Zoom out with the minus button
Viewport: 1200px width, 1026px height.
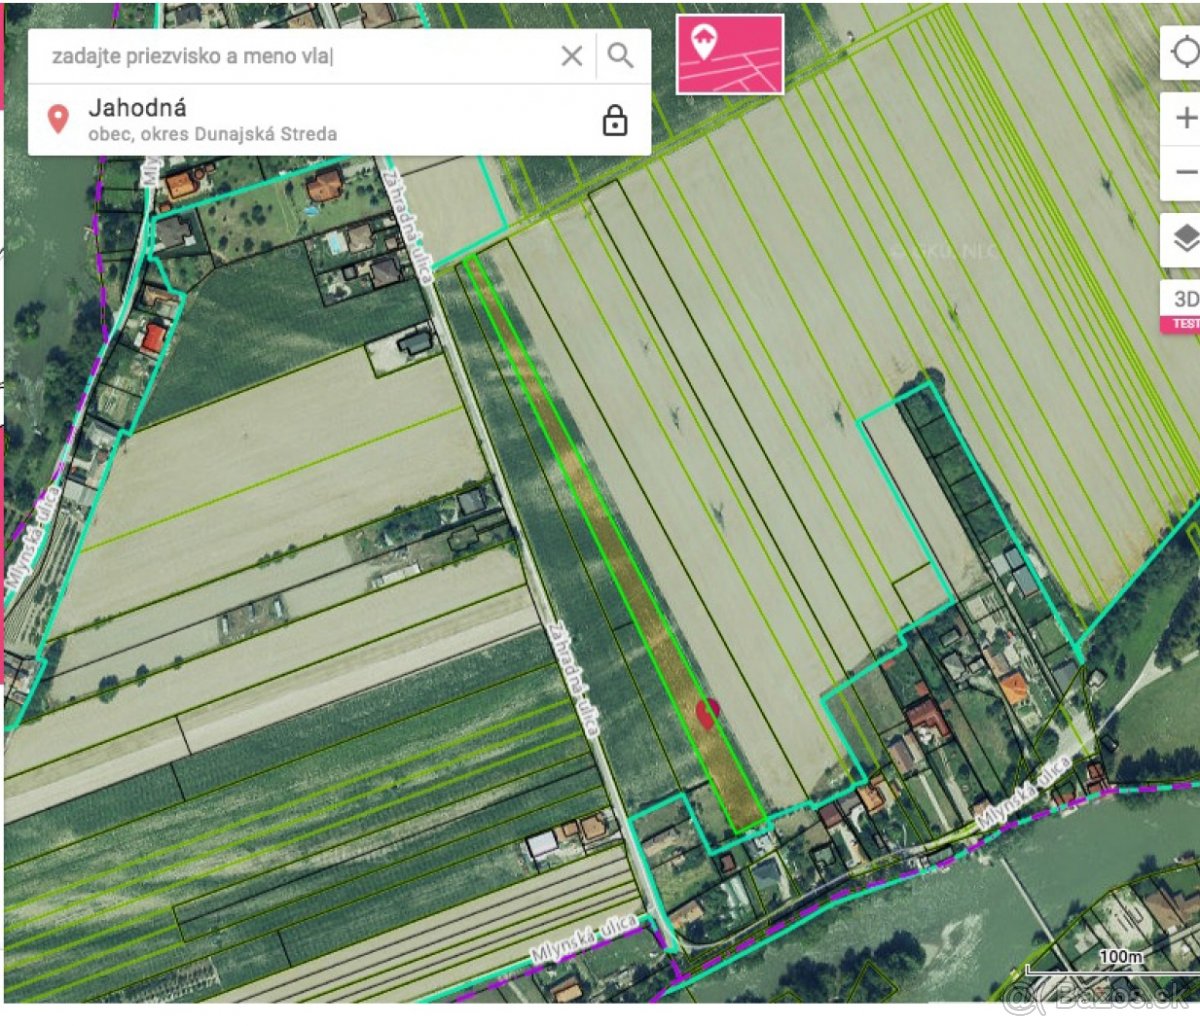tap(1185, 173)
